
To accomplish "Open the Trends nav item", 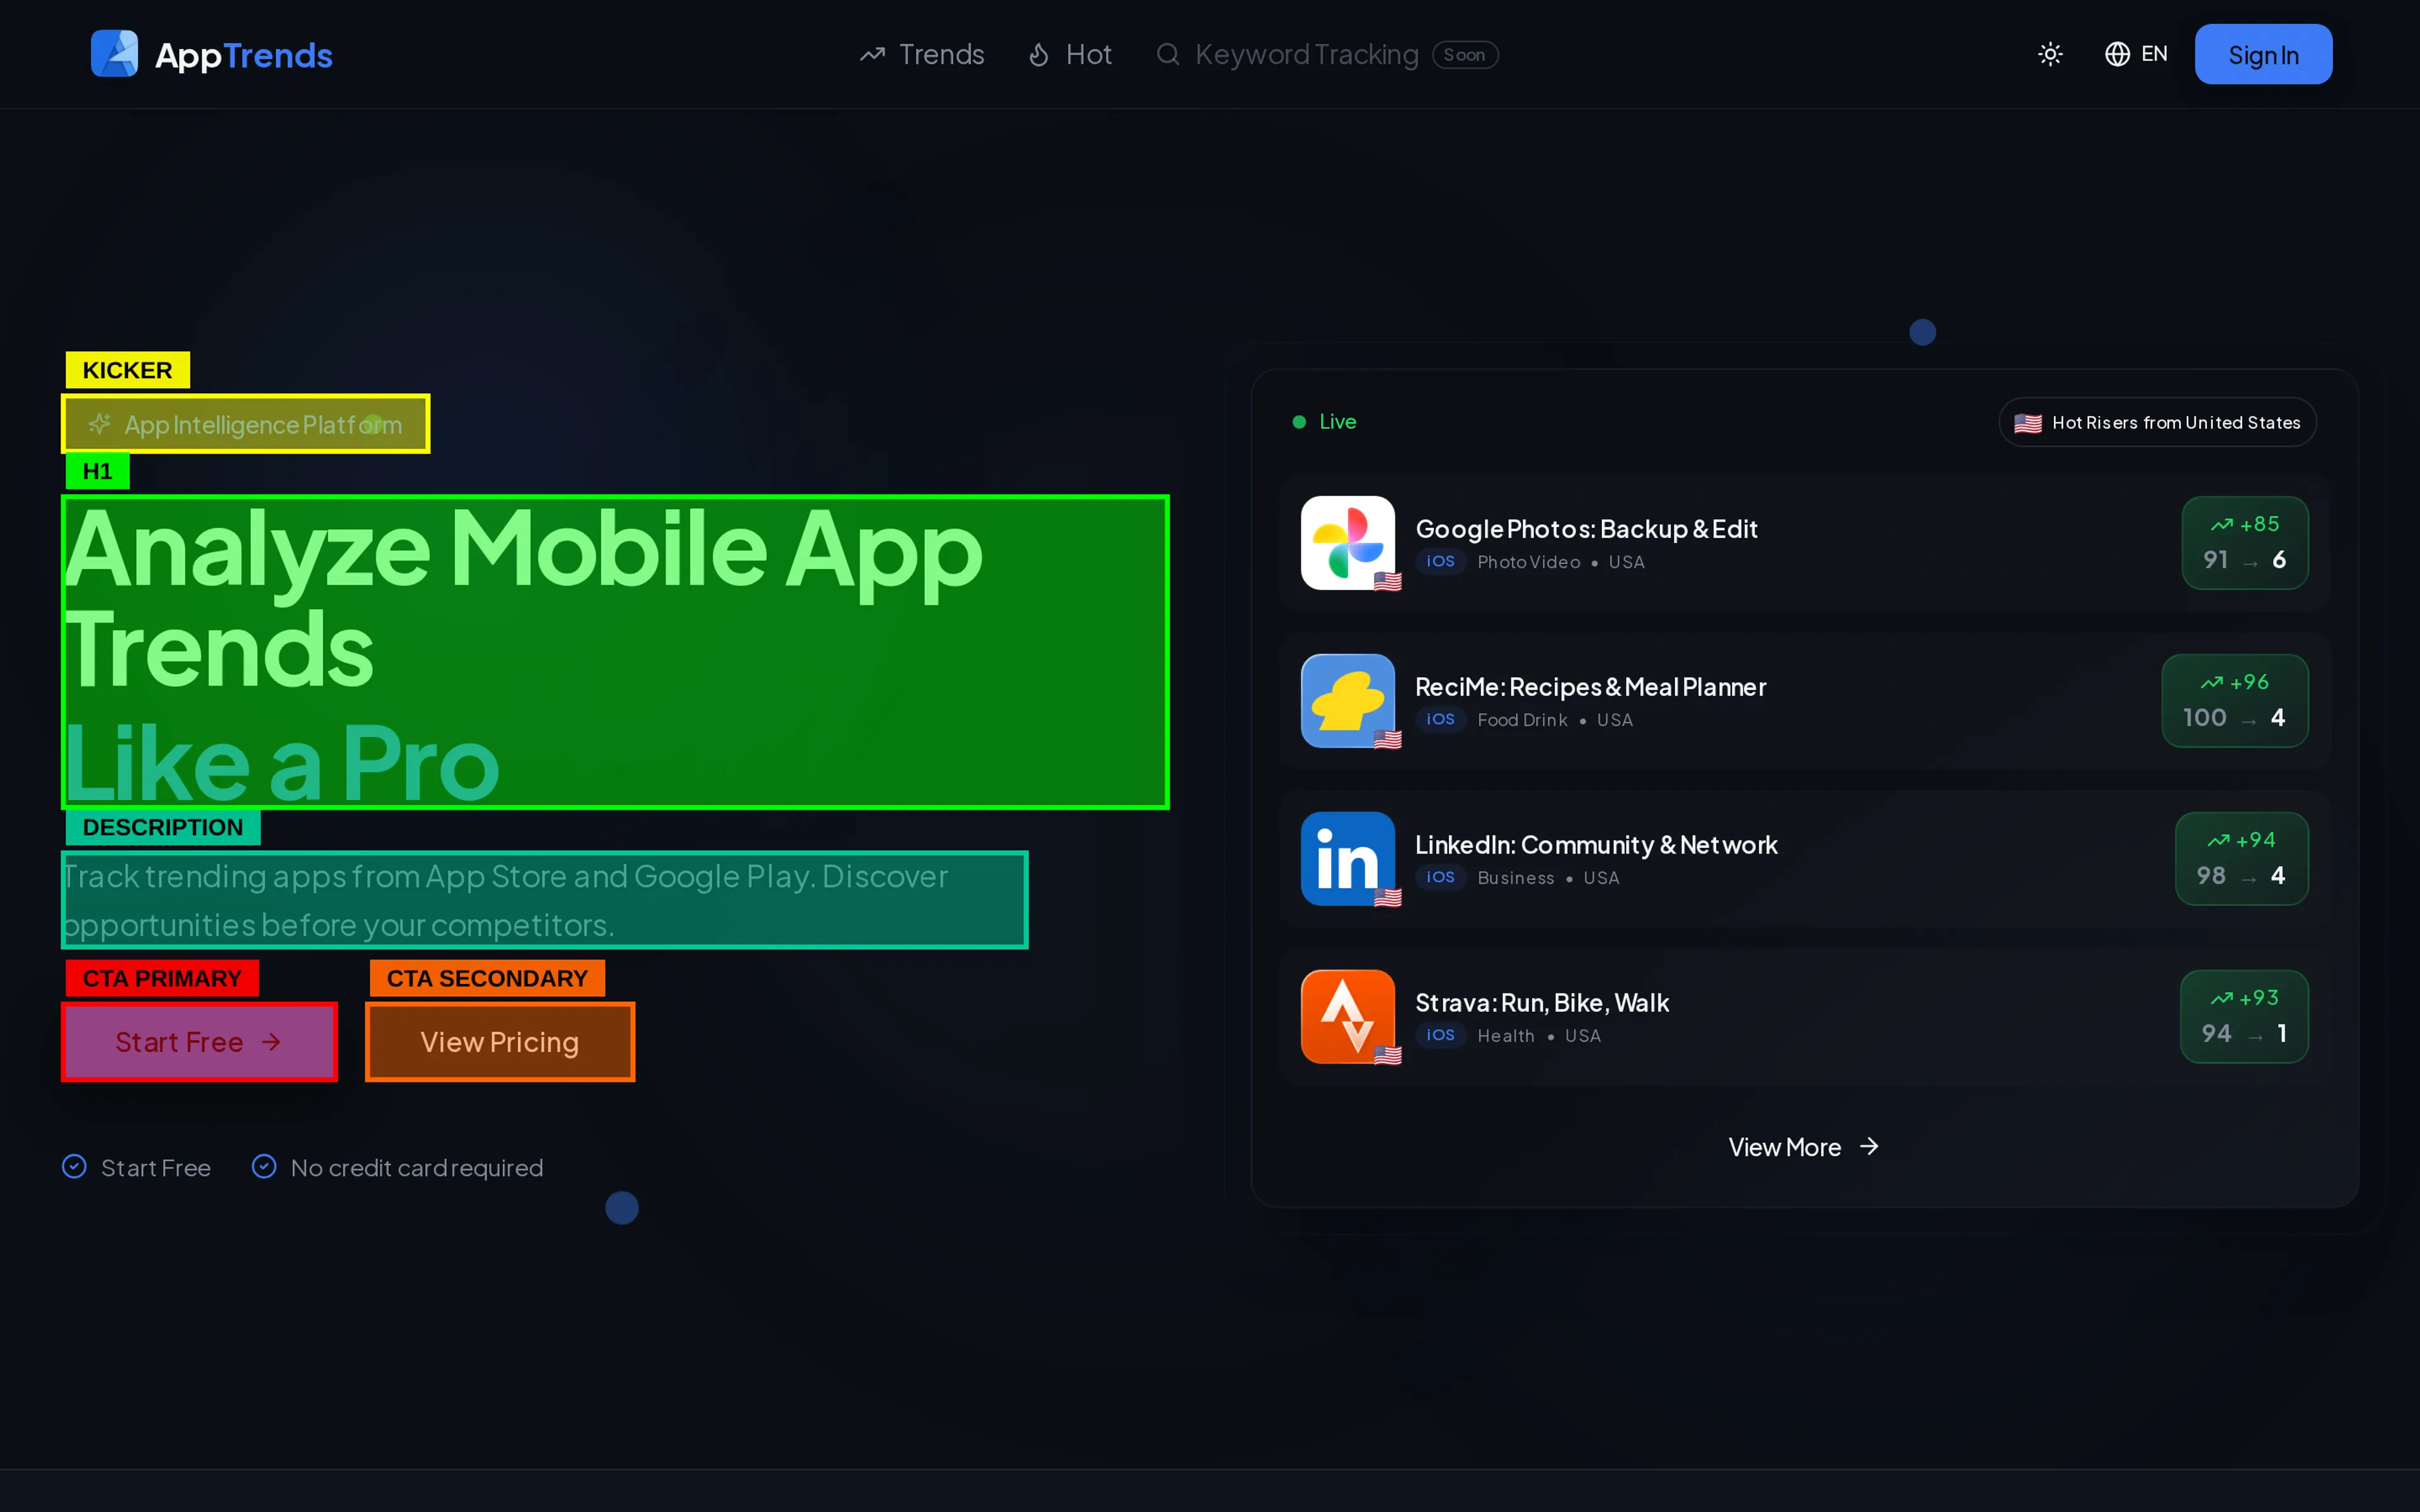I will (x=922, y=54).
